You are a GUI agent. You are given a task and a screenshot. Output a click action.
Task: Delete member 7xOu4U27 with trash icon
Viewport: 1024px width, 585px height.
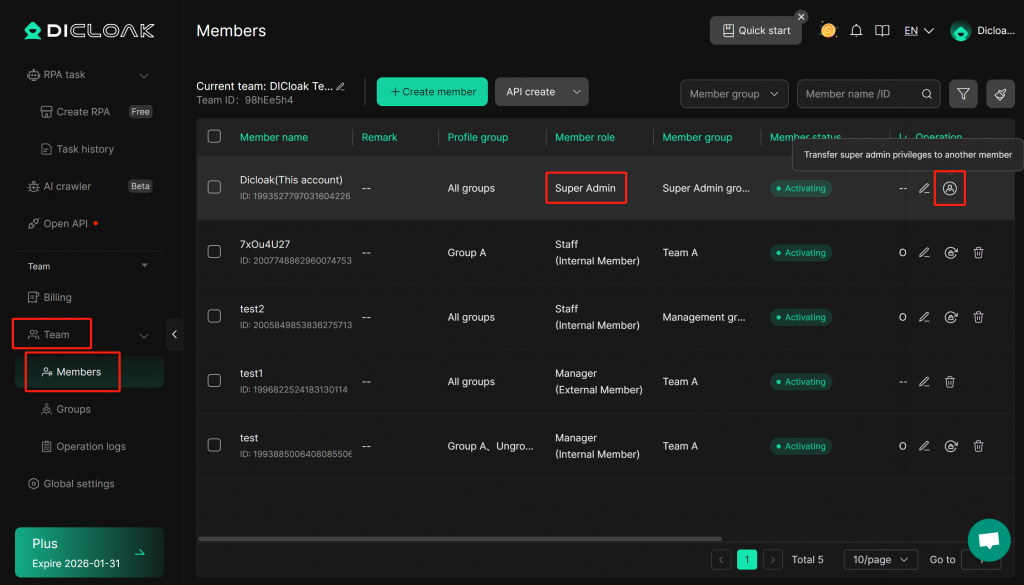[x=978, y=253]
